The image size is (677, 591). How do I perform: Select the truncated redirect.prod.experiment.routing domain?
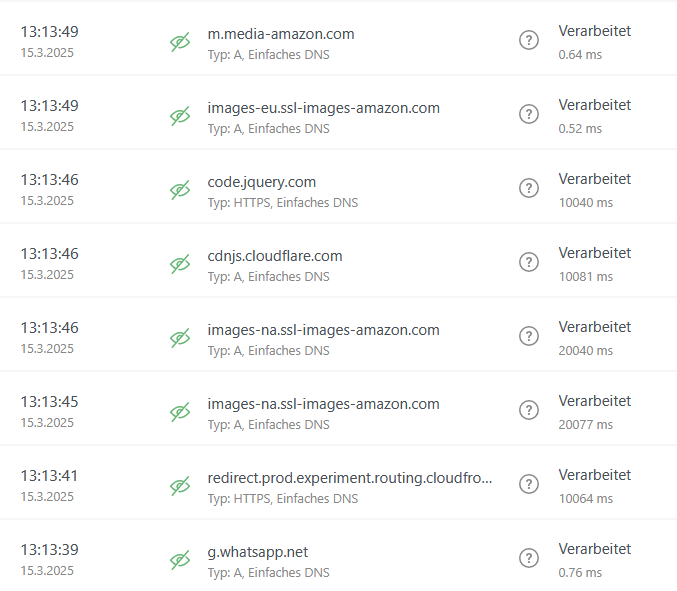[350, 478]
